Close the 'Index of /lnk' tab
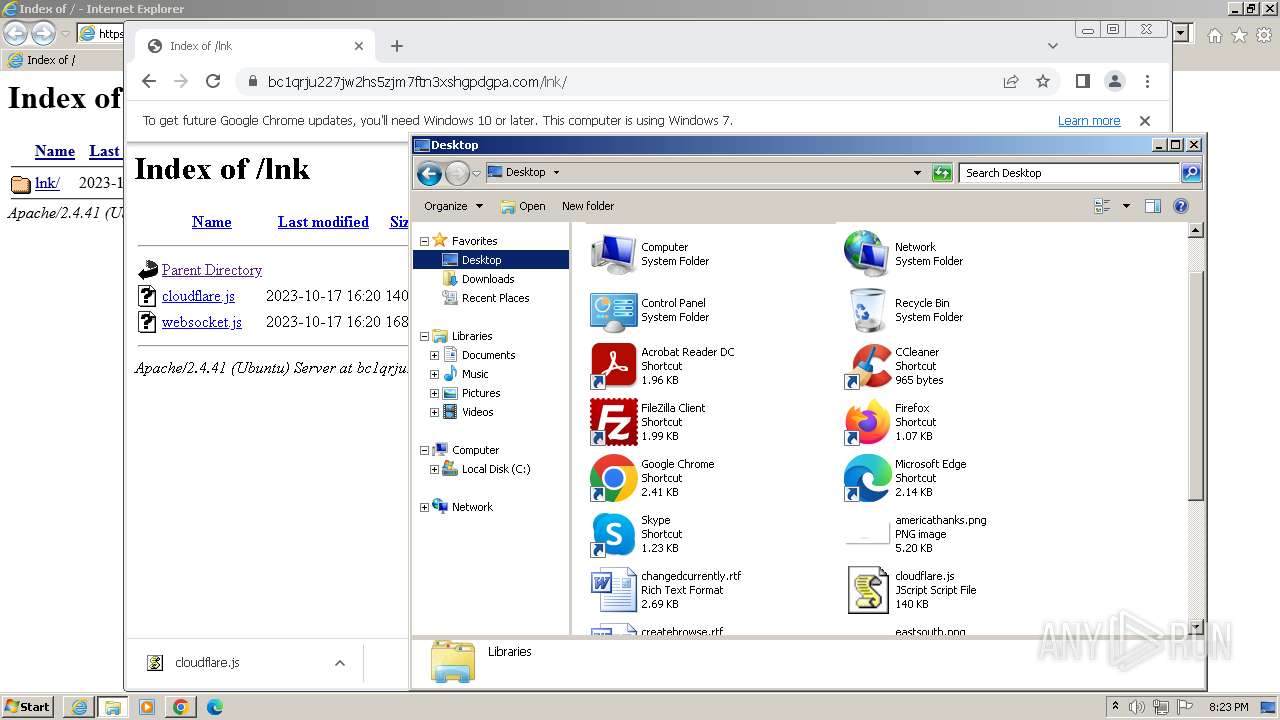 point(359,46)
